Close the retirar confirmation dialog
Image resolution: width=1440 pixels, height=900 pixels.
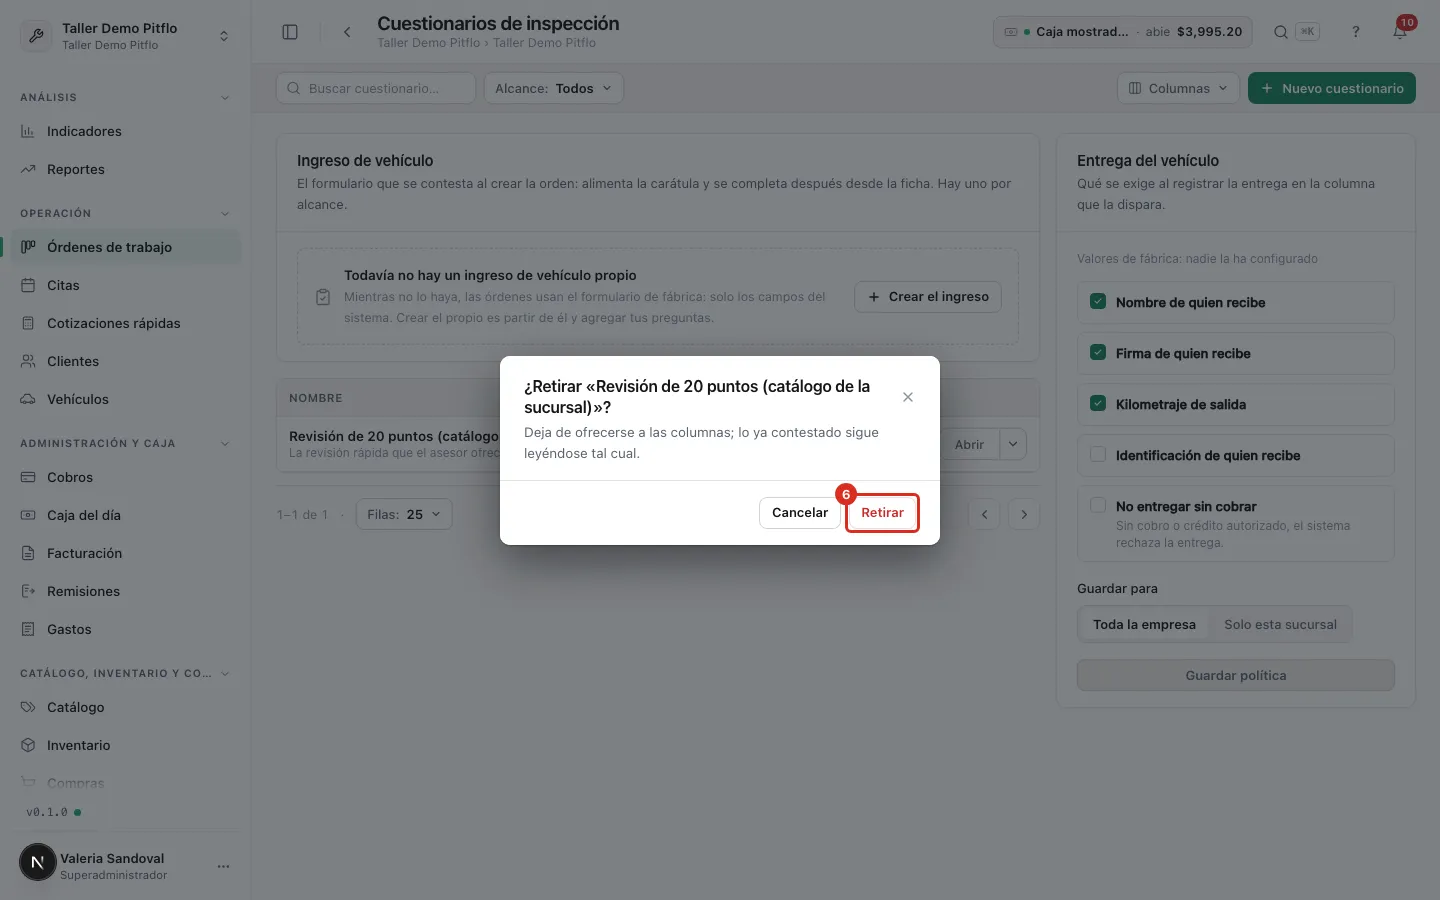pos(908,397)
